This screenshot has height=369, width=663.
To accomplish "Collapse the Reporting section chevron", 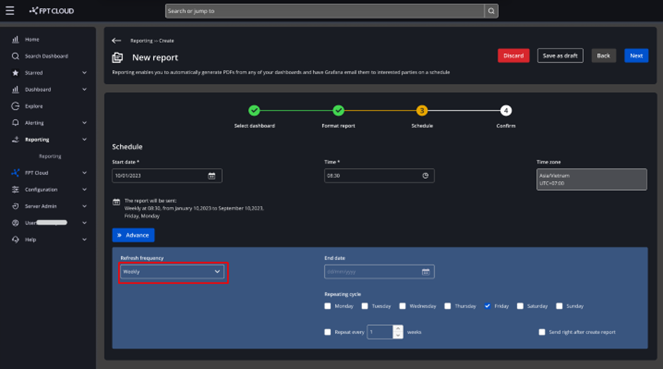I will [x=85, y=139].
